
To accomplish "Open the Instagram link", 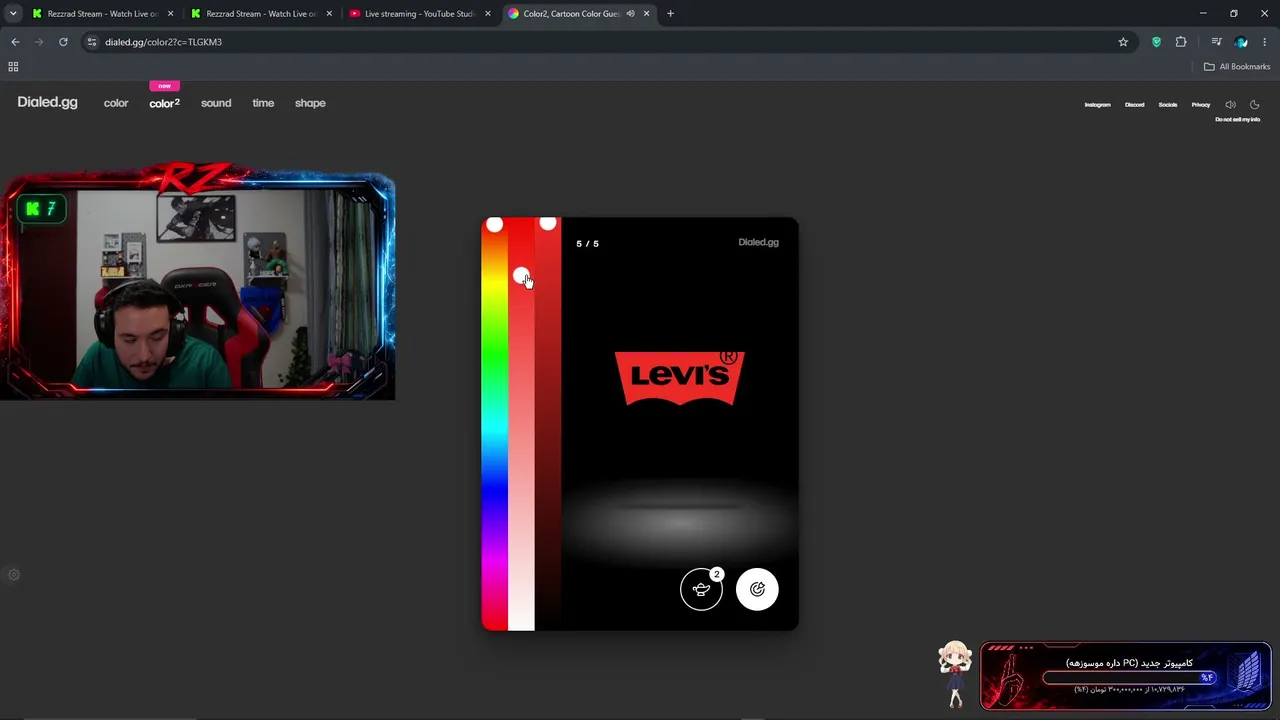I will 1098,105.
